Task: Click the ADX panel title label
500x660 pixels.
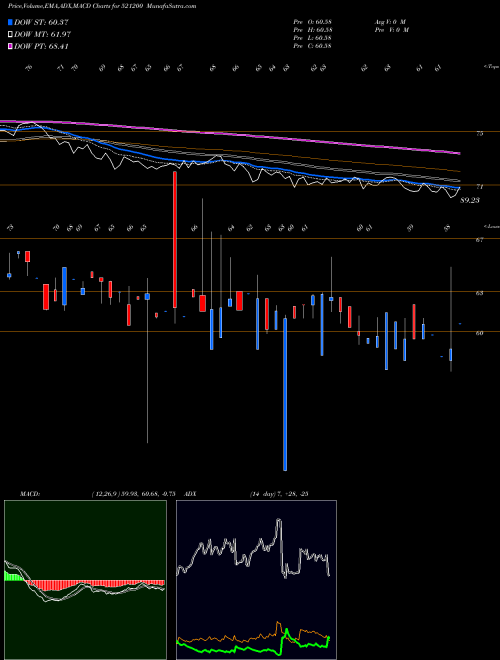Action: (190, 494)
